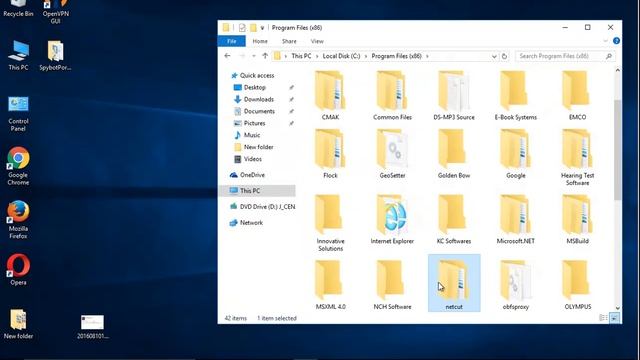Select Opera desktop shortcut
Image resolution: width=640 pixels, height=360 pixels.
tap(18, 270)
